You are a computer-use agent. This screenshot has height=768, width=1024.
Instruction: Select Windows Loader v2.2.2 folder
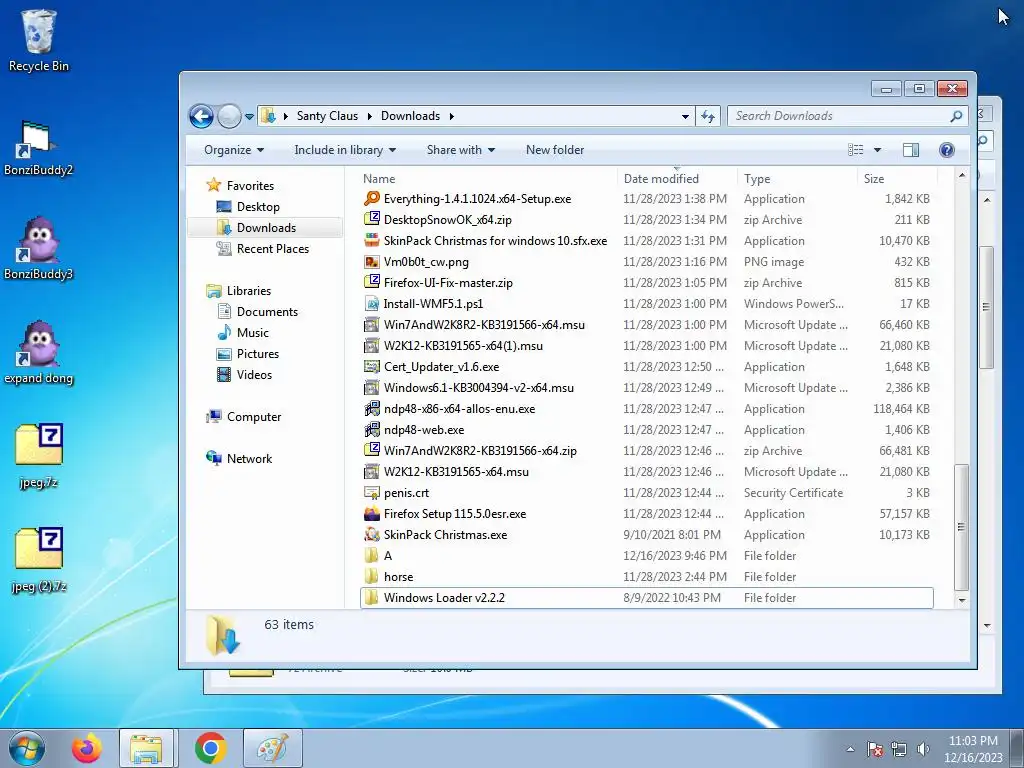point(647,598)
